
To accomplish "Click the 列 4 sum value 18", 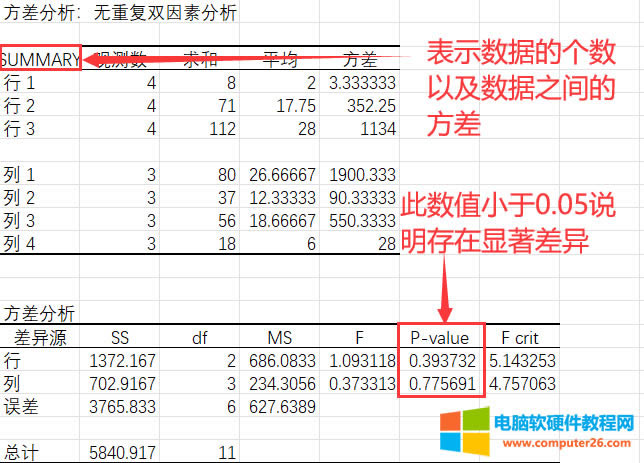I will click(227, 244).
